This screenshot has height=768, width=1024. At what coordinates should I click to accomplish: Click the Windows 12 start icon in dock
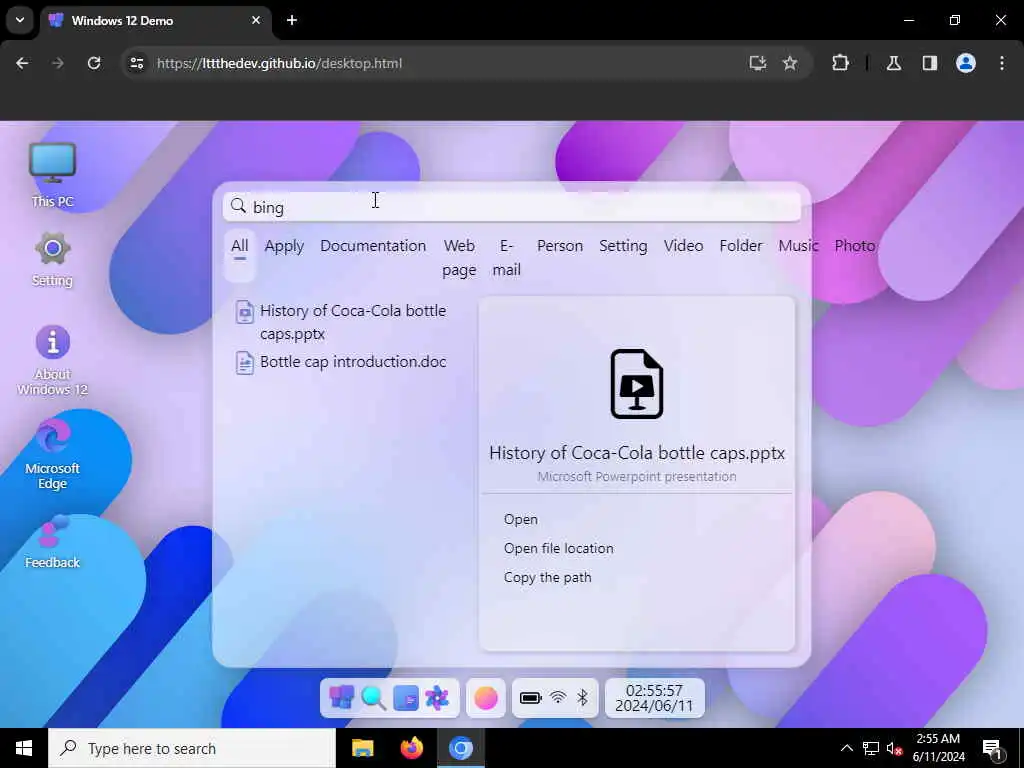point(342,697)
